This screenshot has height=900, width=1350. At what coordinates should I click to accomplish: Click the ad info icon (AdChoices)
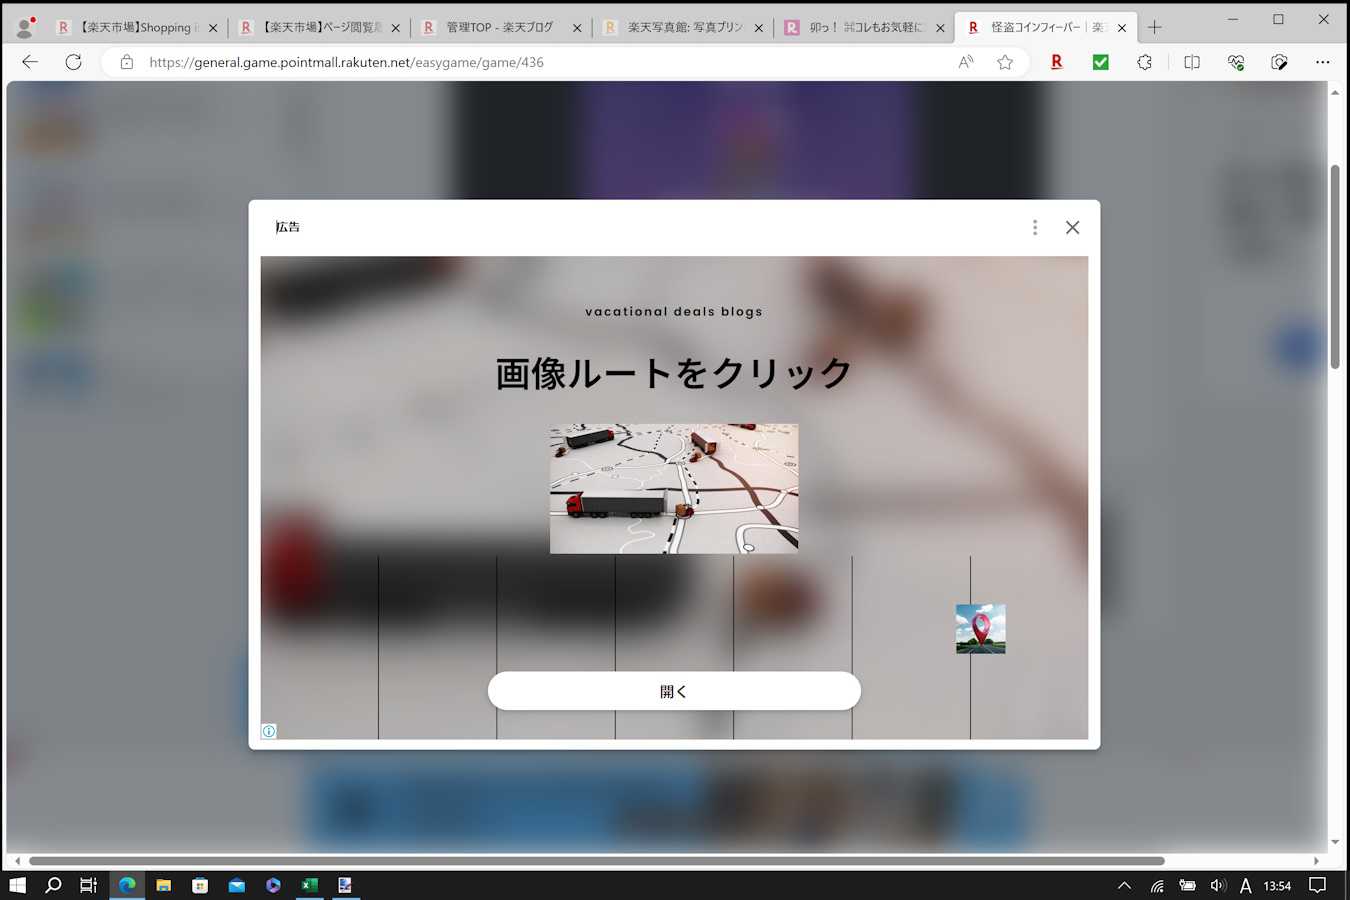coord(269,731)
